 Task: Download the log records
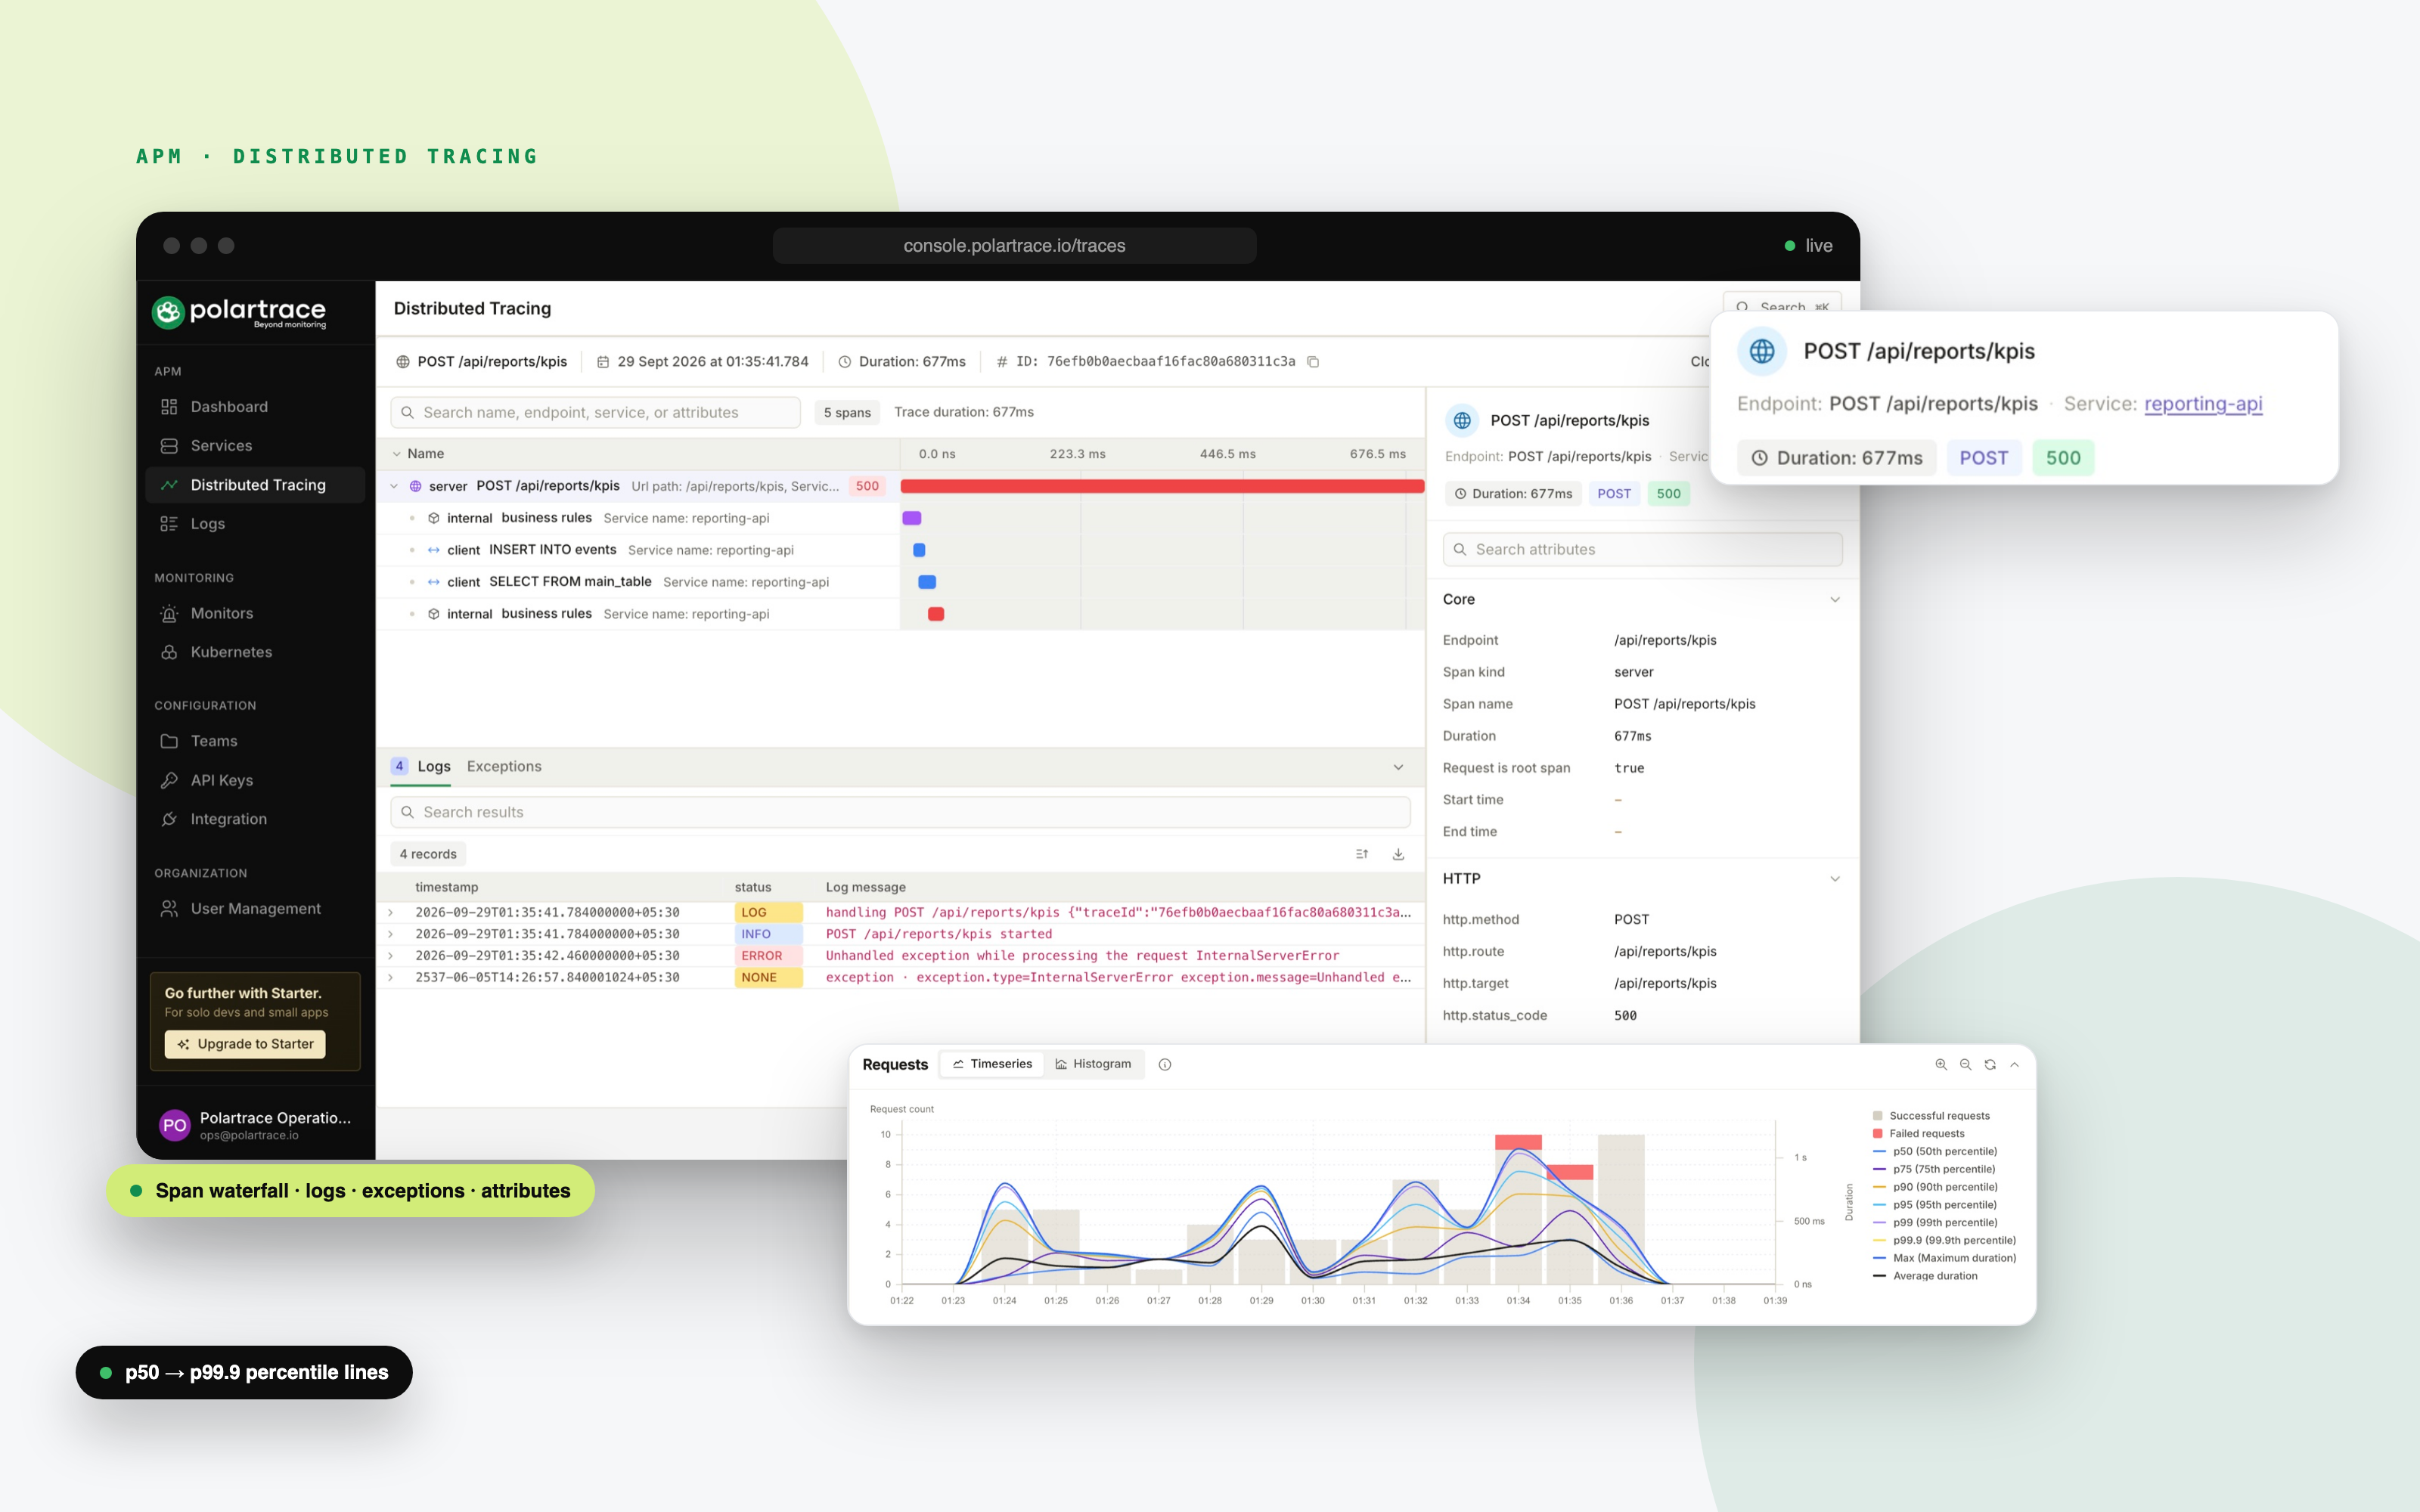1398,854
